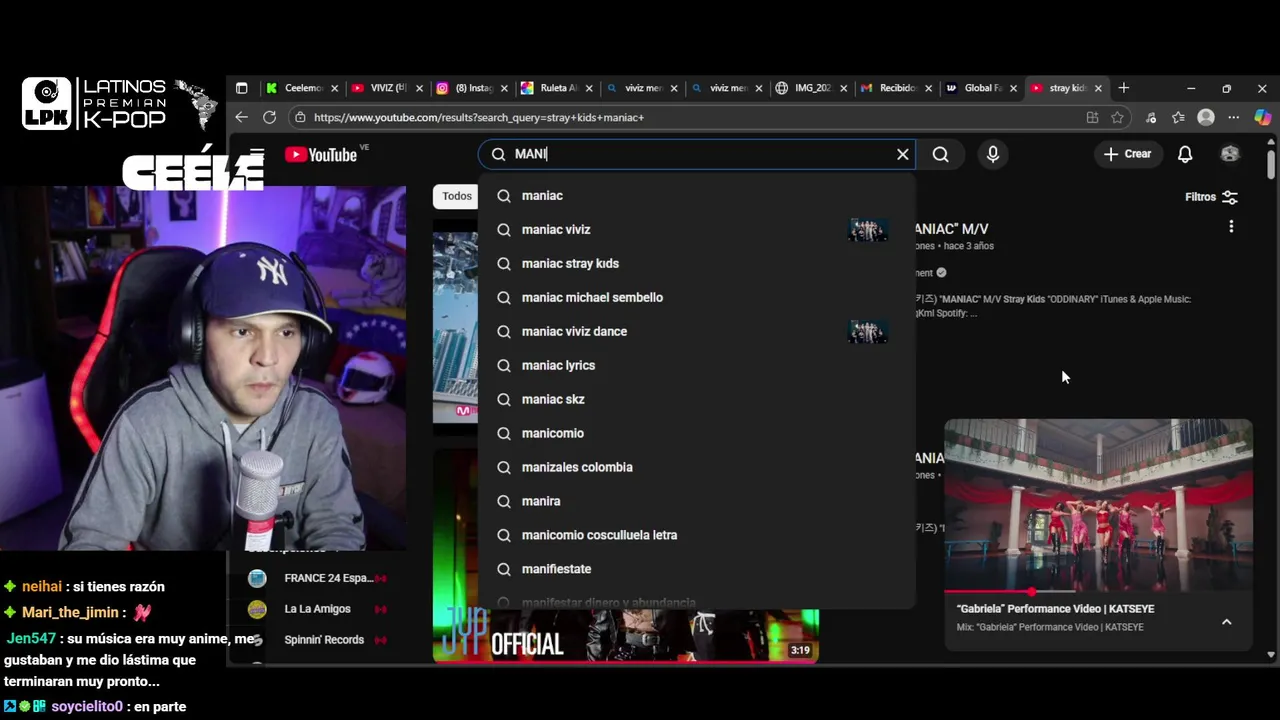Screen dimensions: 1280x720
Task: Click the Gabriela miniplayer video
Action: tap(1098, 505)
